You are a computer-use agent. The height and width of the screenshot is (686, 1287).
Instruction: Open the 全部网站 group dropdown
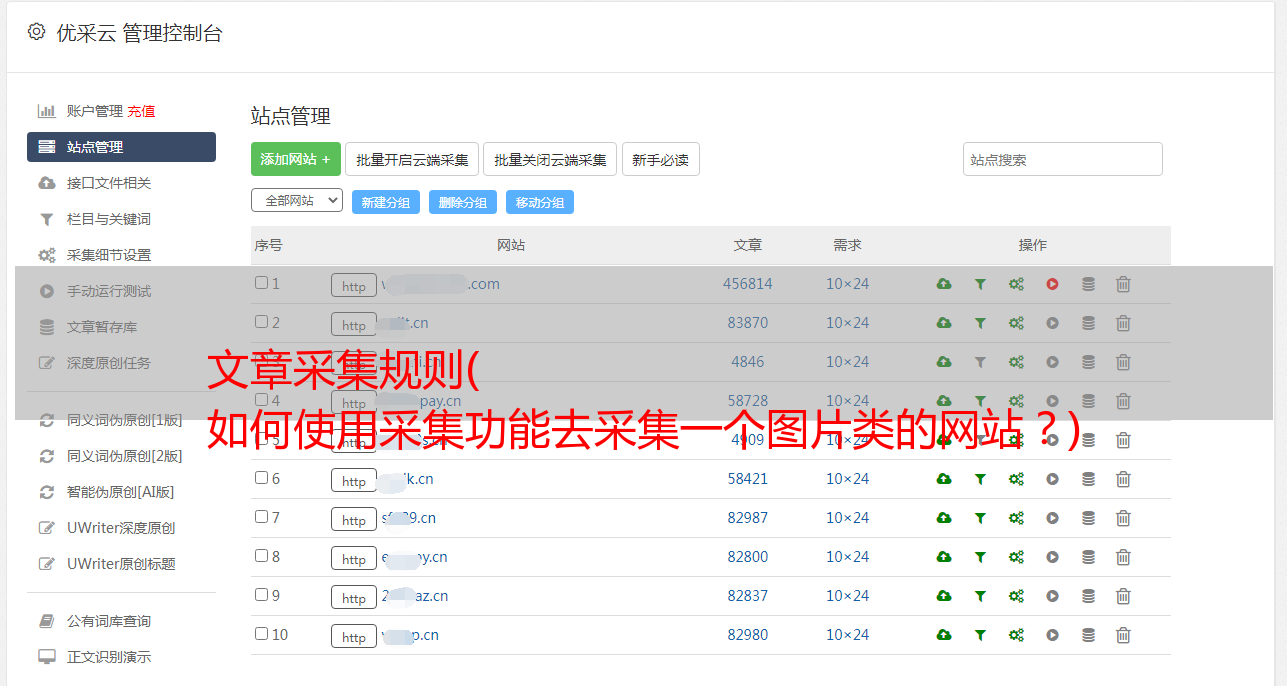point(296,201)
